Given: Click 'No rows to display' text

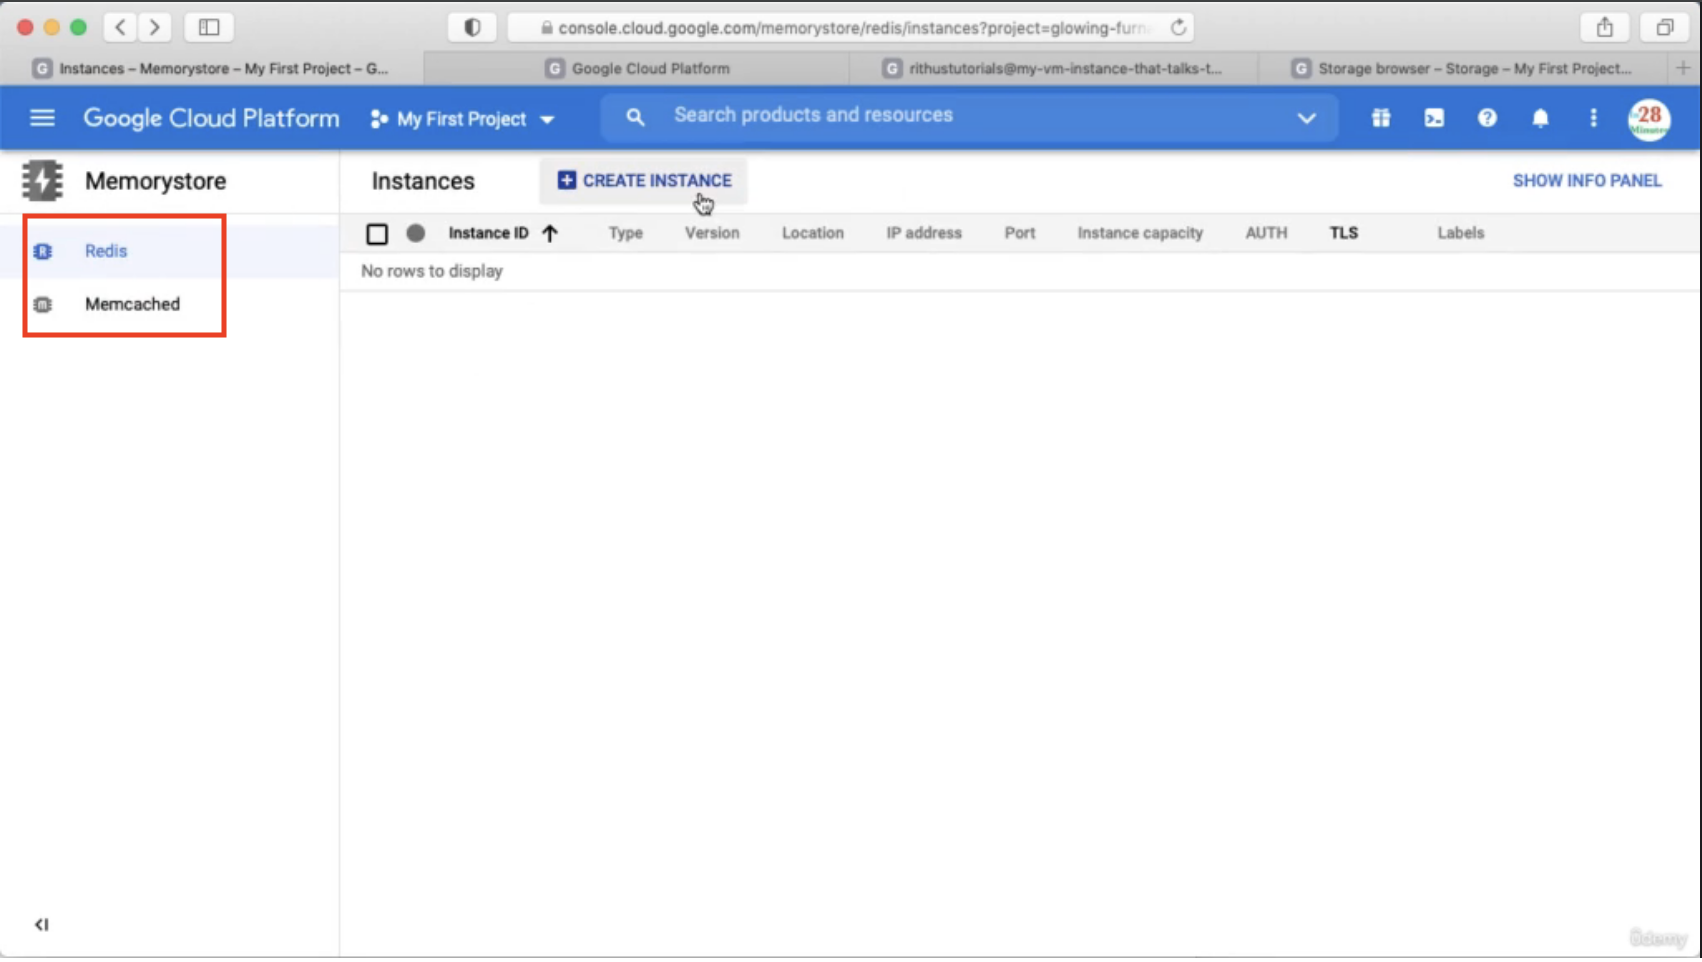Looking at the screenshot, I should pos(432,271).
